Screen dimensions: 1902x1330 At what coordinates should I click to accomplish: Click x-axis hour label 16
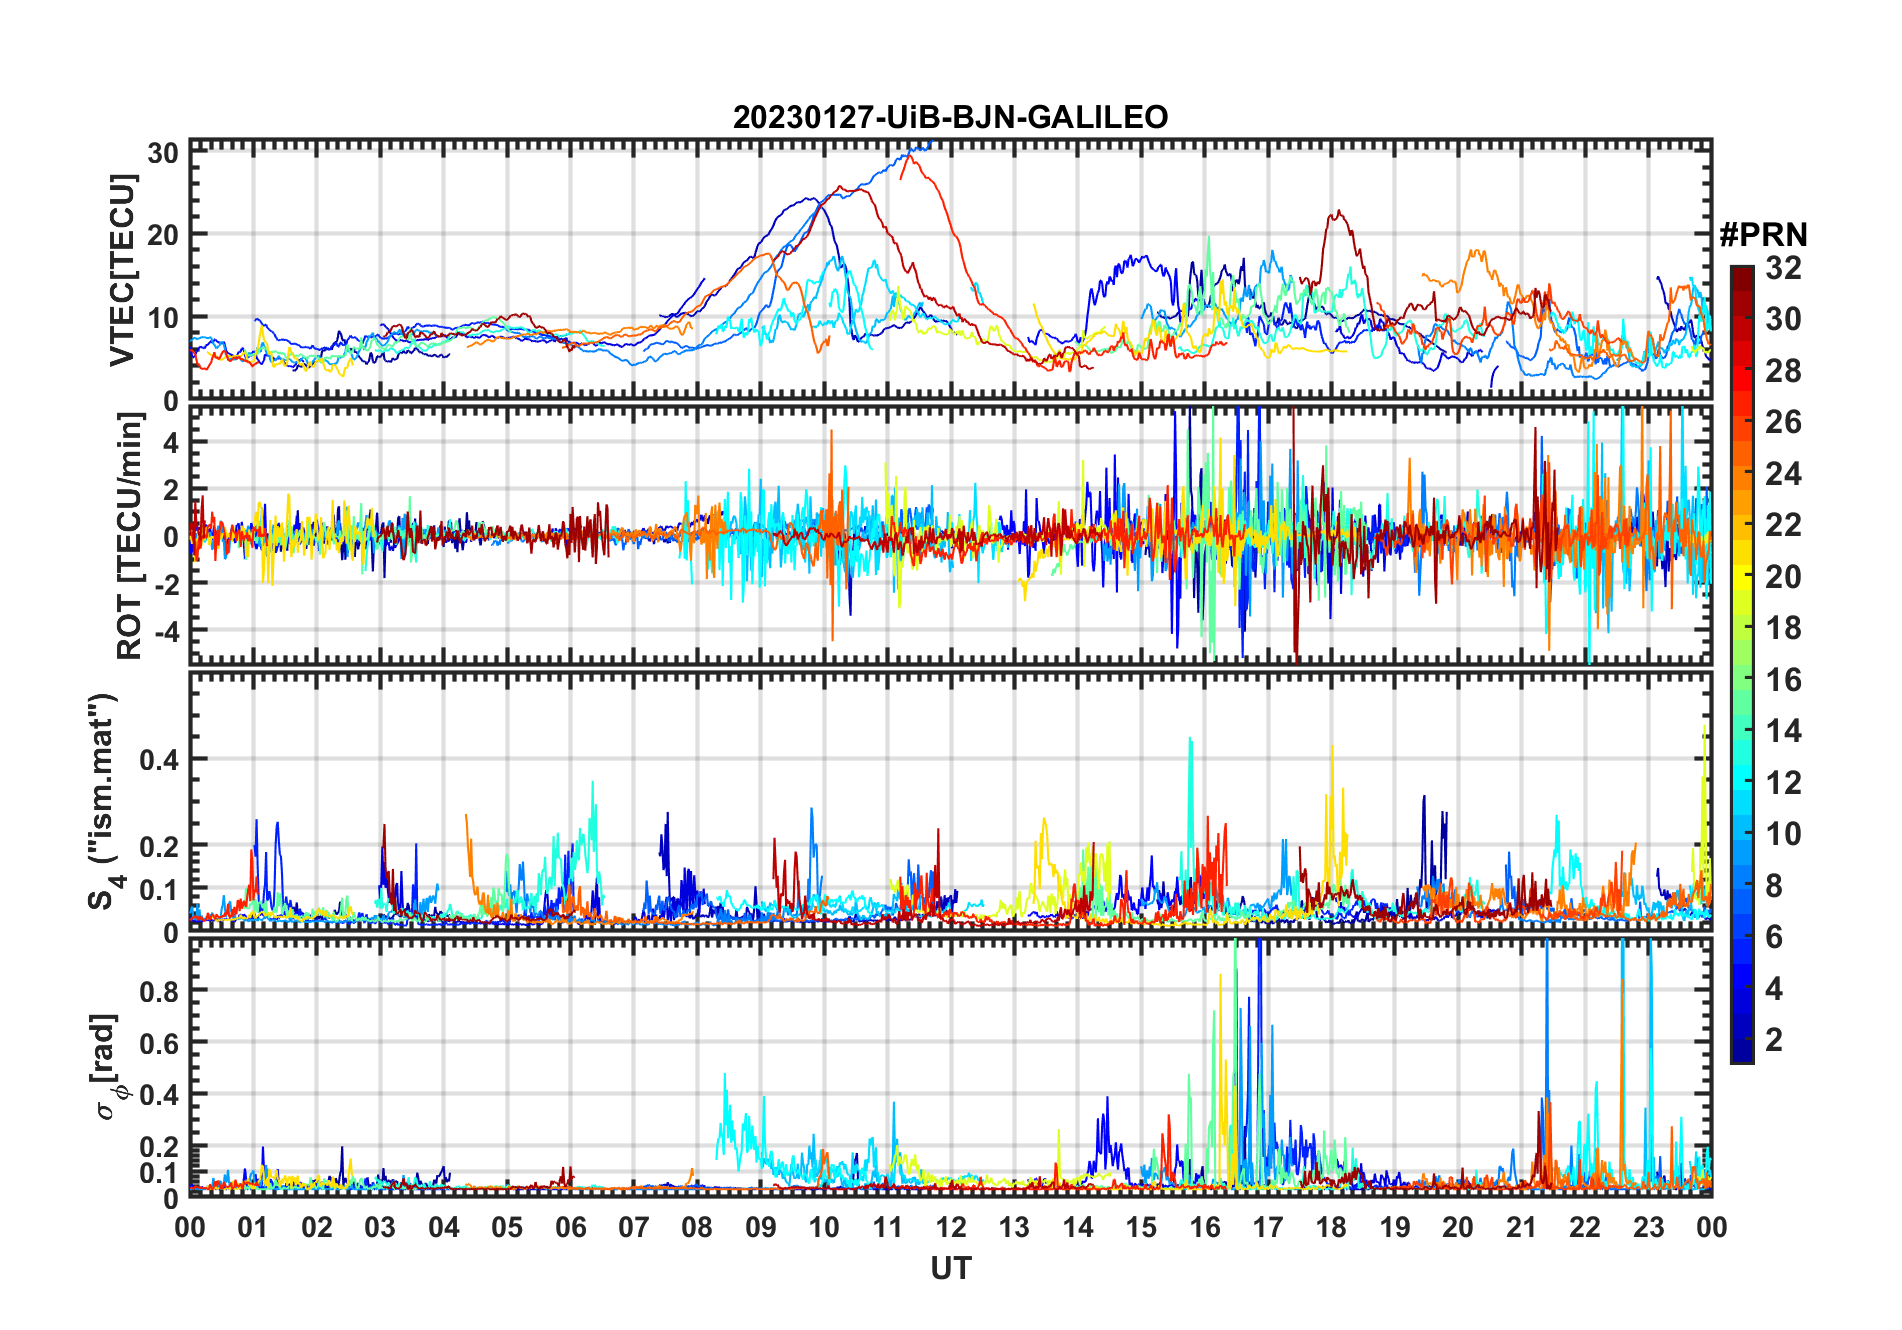click(x=1205, y=1227)
